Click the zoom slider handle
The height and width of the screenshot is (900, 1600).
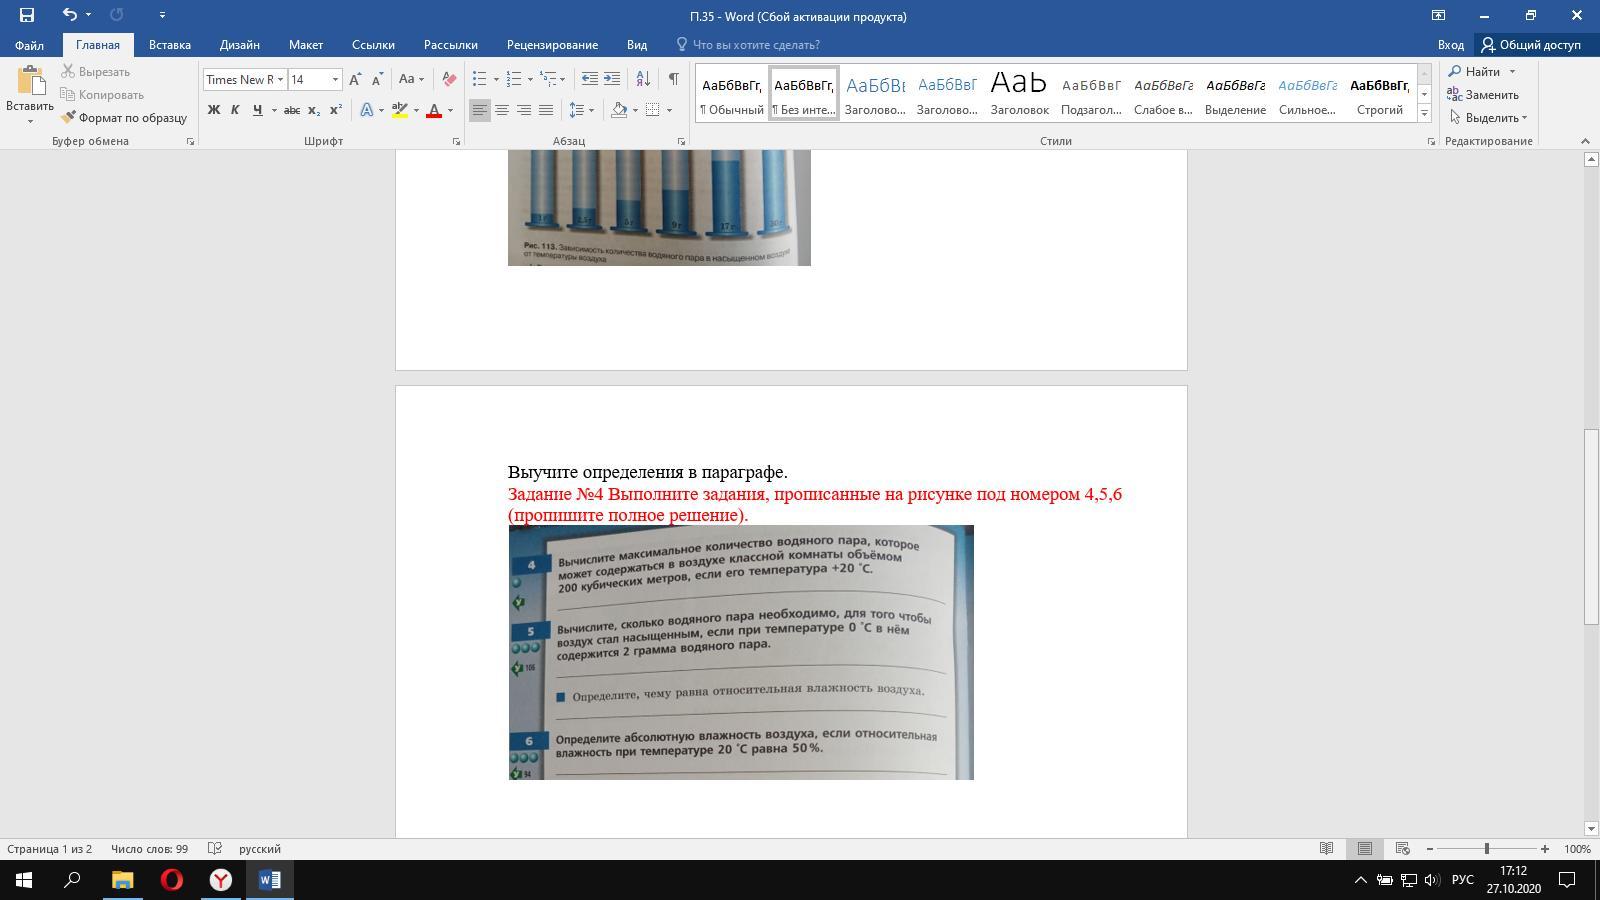click(x=1487, y=849)
